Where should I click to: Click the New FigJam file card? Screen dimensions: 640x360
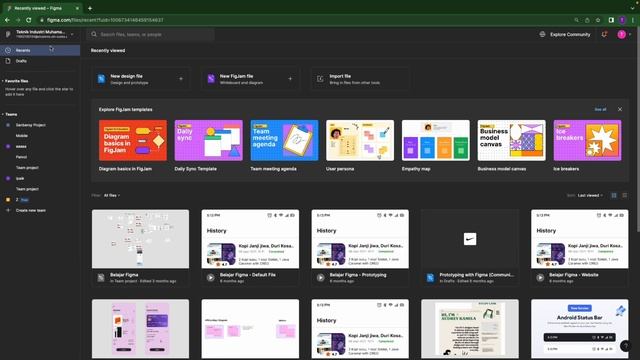(x=250, y=79)
